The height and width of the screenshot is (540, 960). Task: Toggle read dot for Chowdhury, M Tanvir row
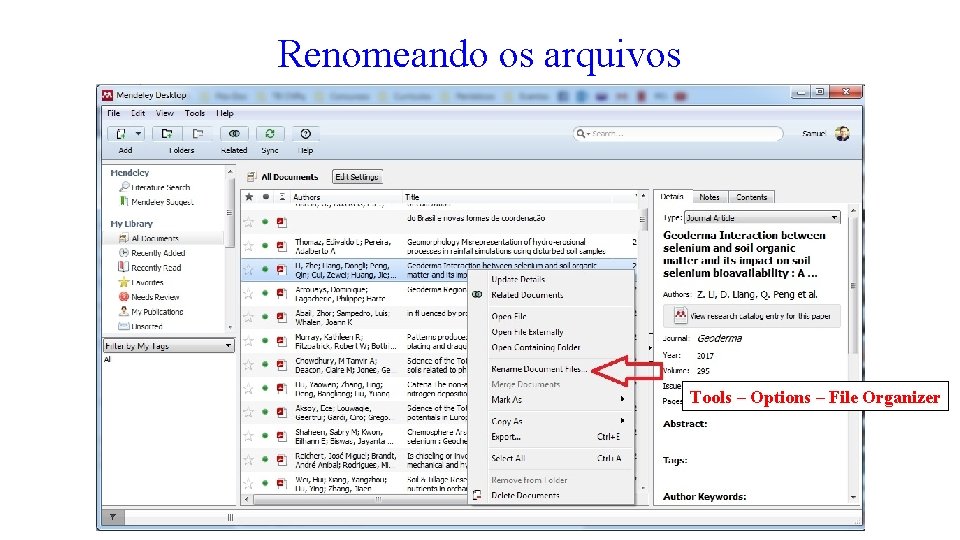pyautogui.click(x=265, y=365)
